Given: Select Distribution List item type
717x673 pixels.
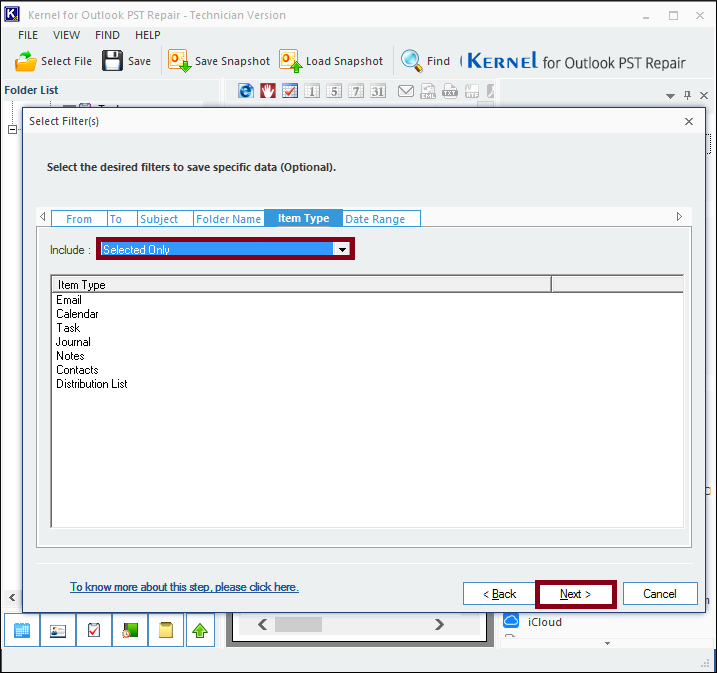Looking at the screenshot, I should (92, 384).
